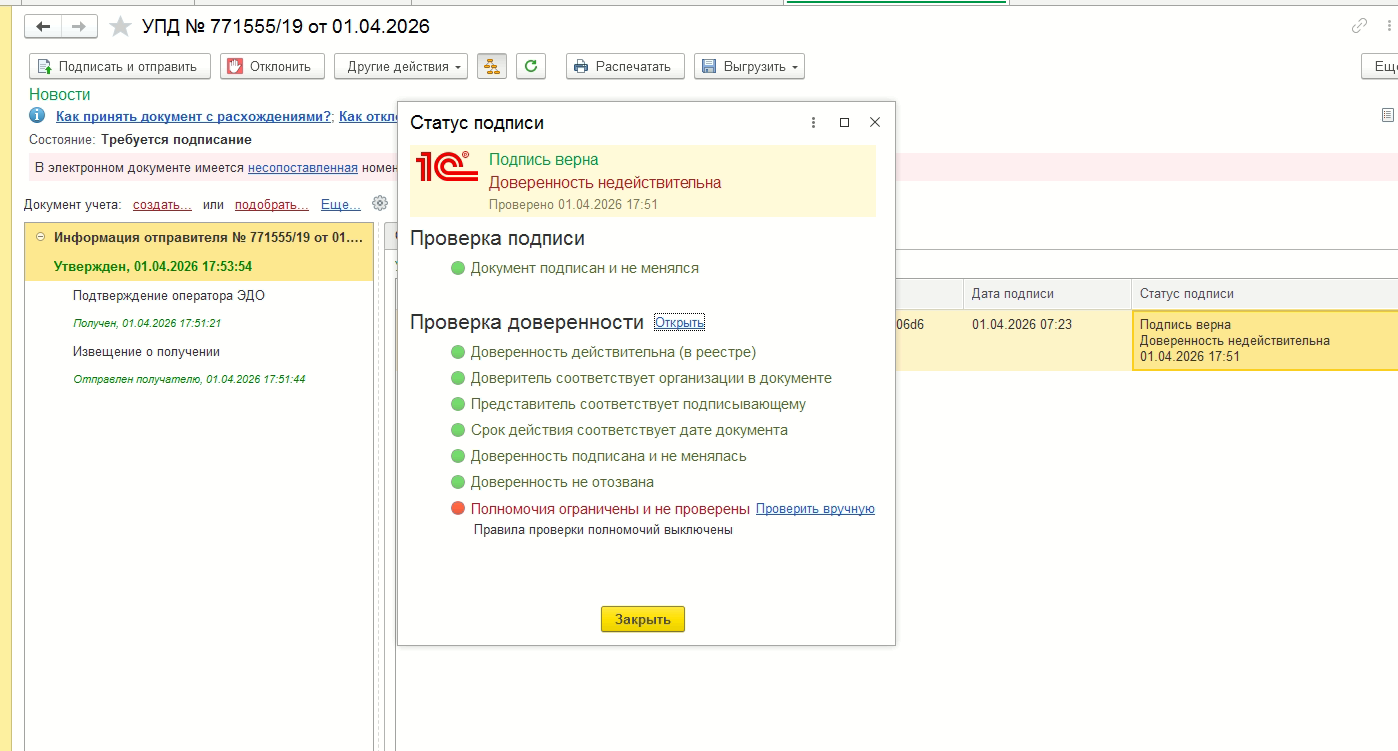Click the Подписать и отправить button

tap(120, 67)
